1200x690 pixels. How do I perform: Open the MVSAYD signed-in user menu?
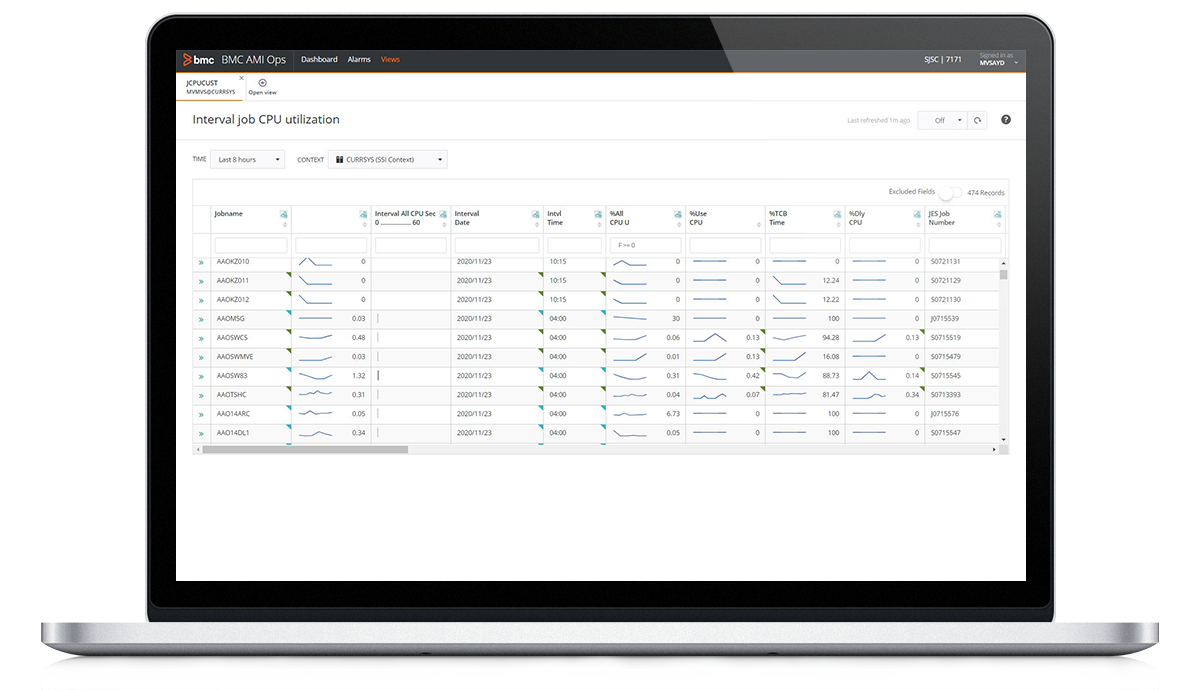pos(998,60)
